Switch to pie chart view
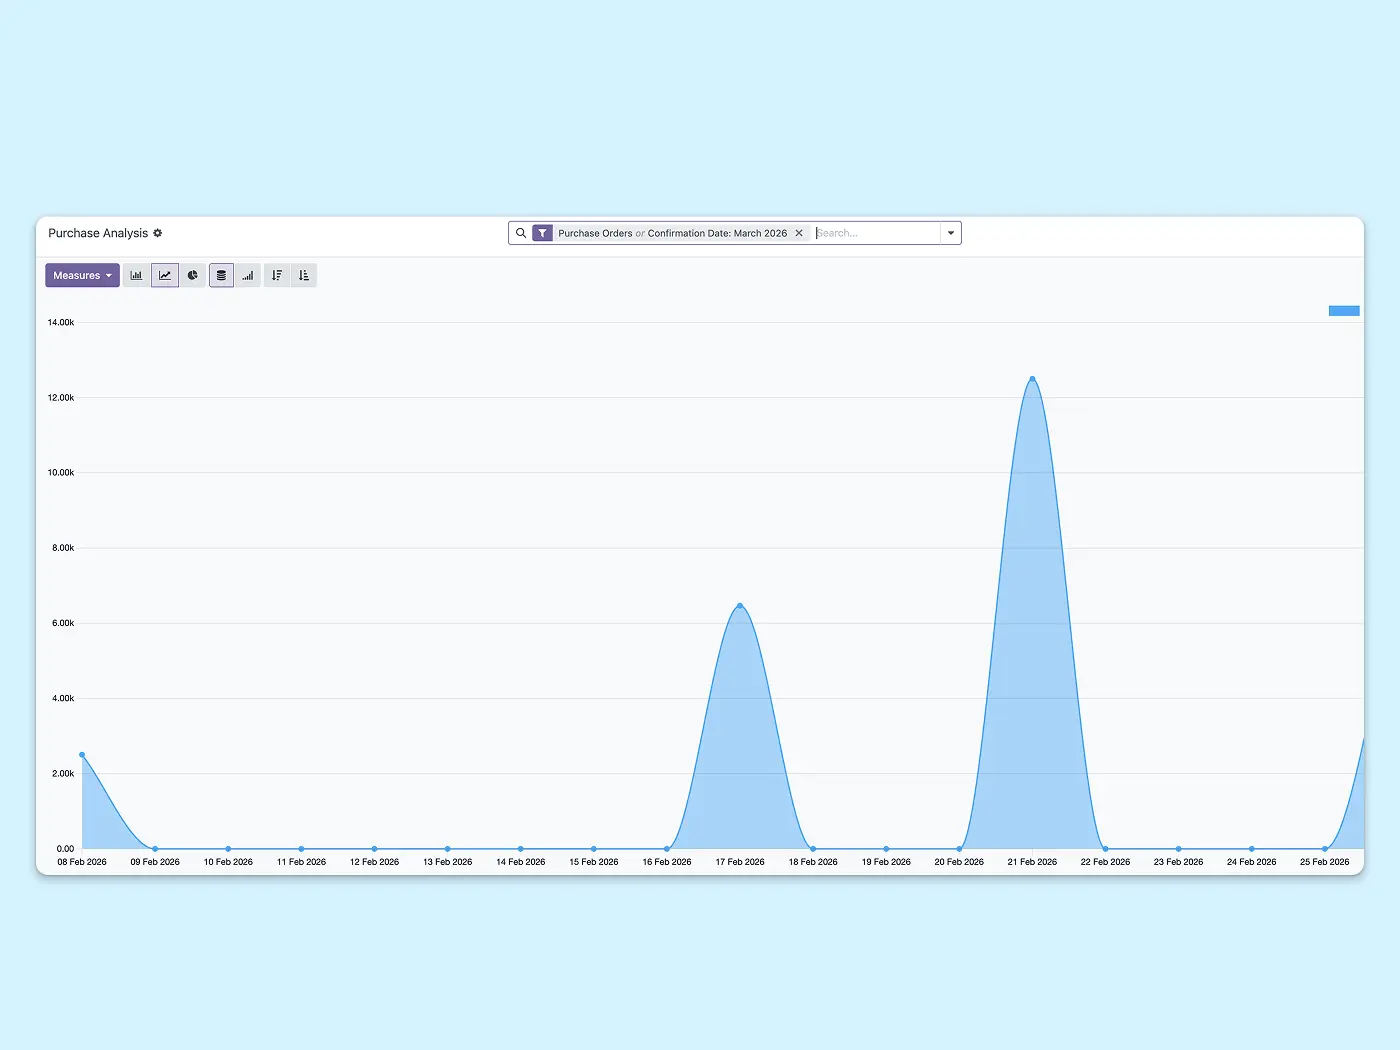The height and width of the screenshot is (1050, 1400). [193, 275]
